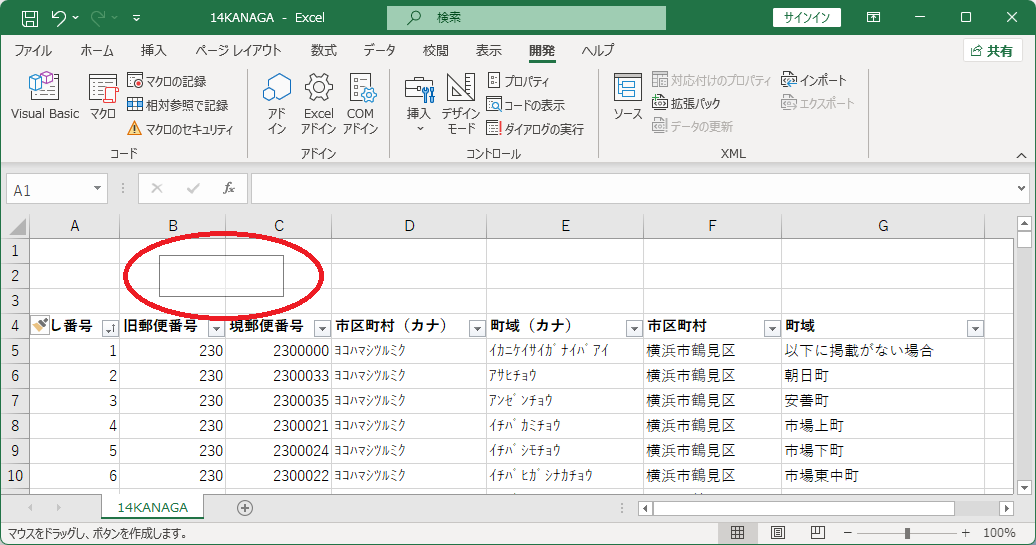This screenshot has height=545, width=1036.
Task: Click the 100% zoom level
Action: pos(999,532)
